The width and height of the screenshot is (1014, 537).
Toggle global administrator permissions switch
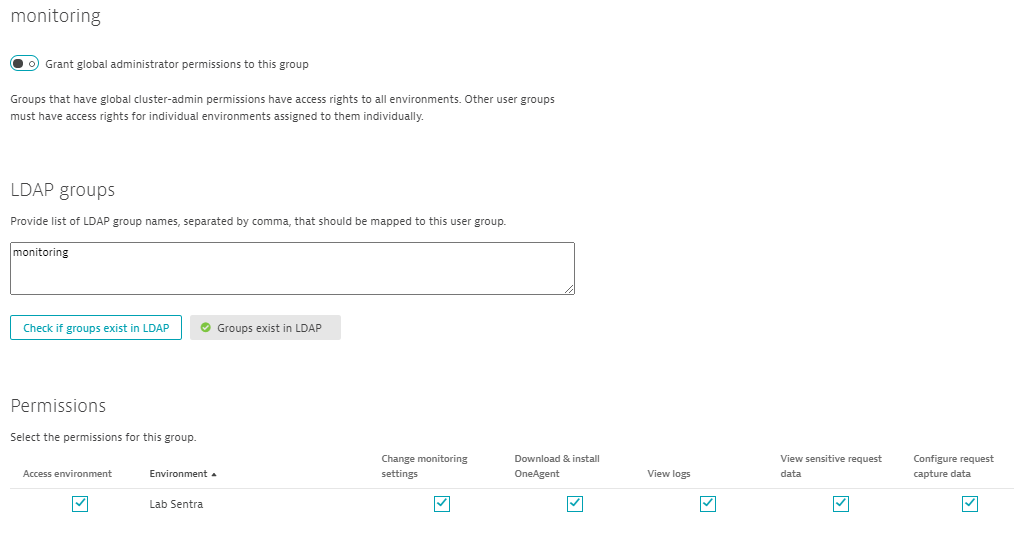[24, 64]
